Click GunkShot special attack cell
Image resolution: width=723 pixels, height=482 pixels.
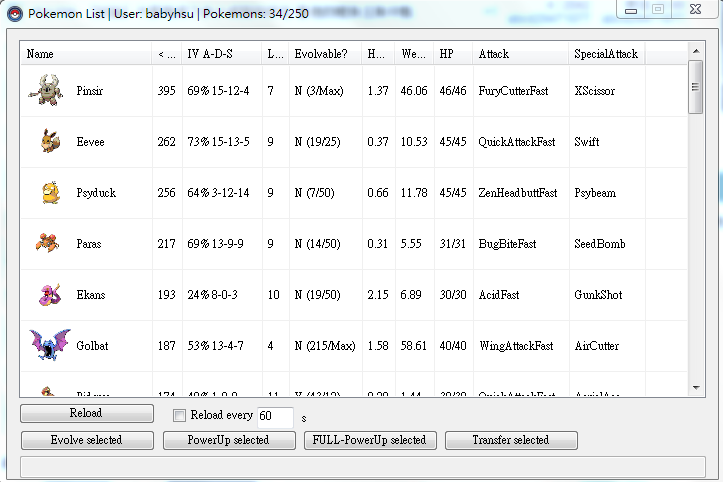[598, 295]
